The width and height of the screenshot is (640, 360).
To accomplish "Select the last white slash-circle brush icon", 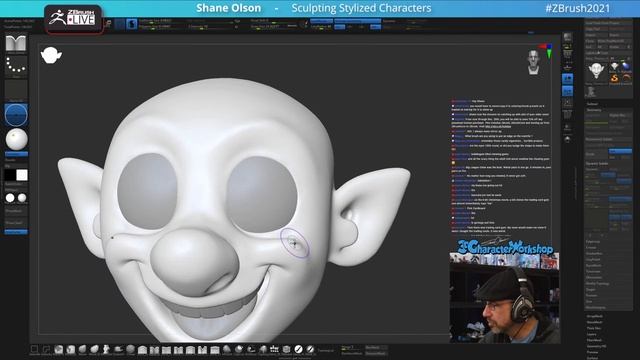I will pyautogui.click(x=310, y=349).
